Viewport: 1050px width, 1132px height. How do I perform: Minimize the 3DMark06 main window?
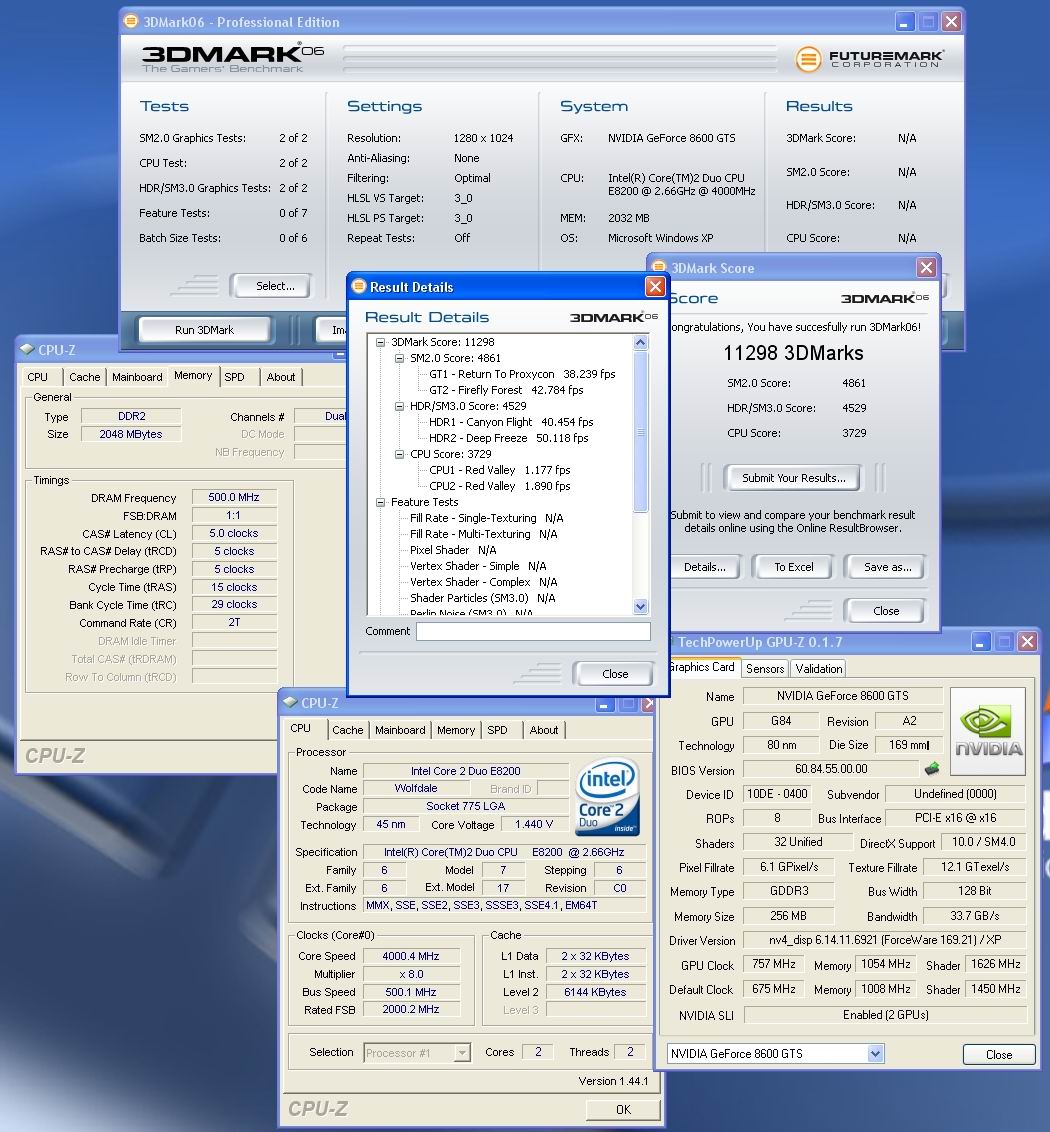tap(906, 22)
